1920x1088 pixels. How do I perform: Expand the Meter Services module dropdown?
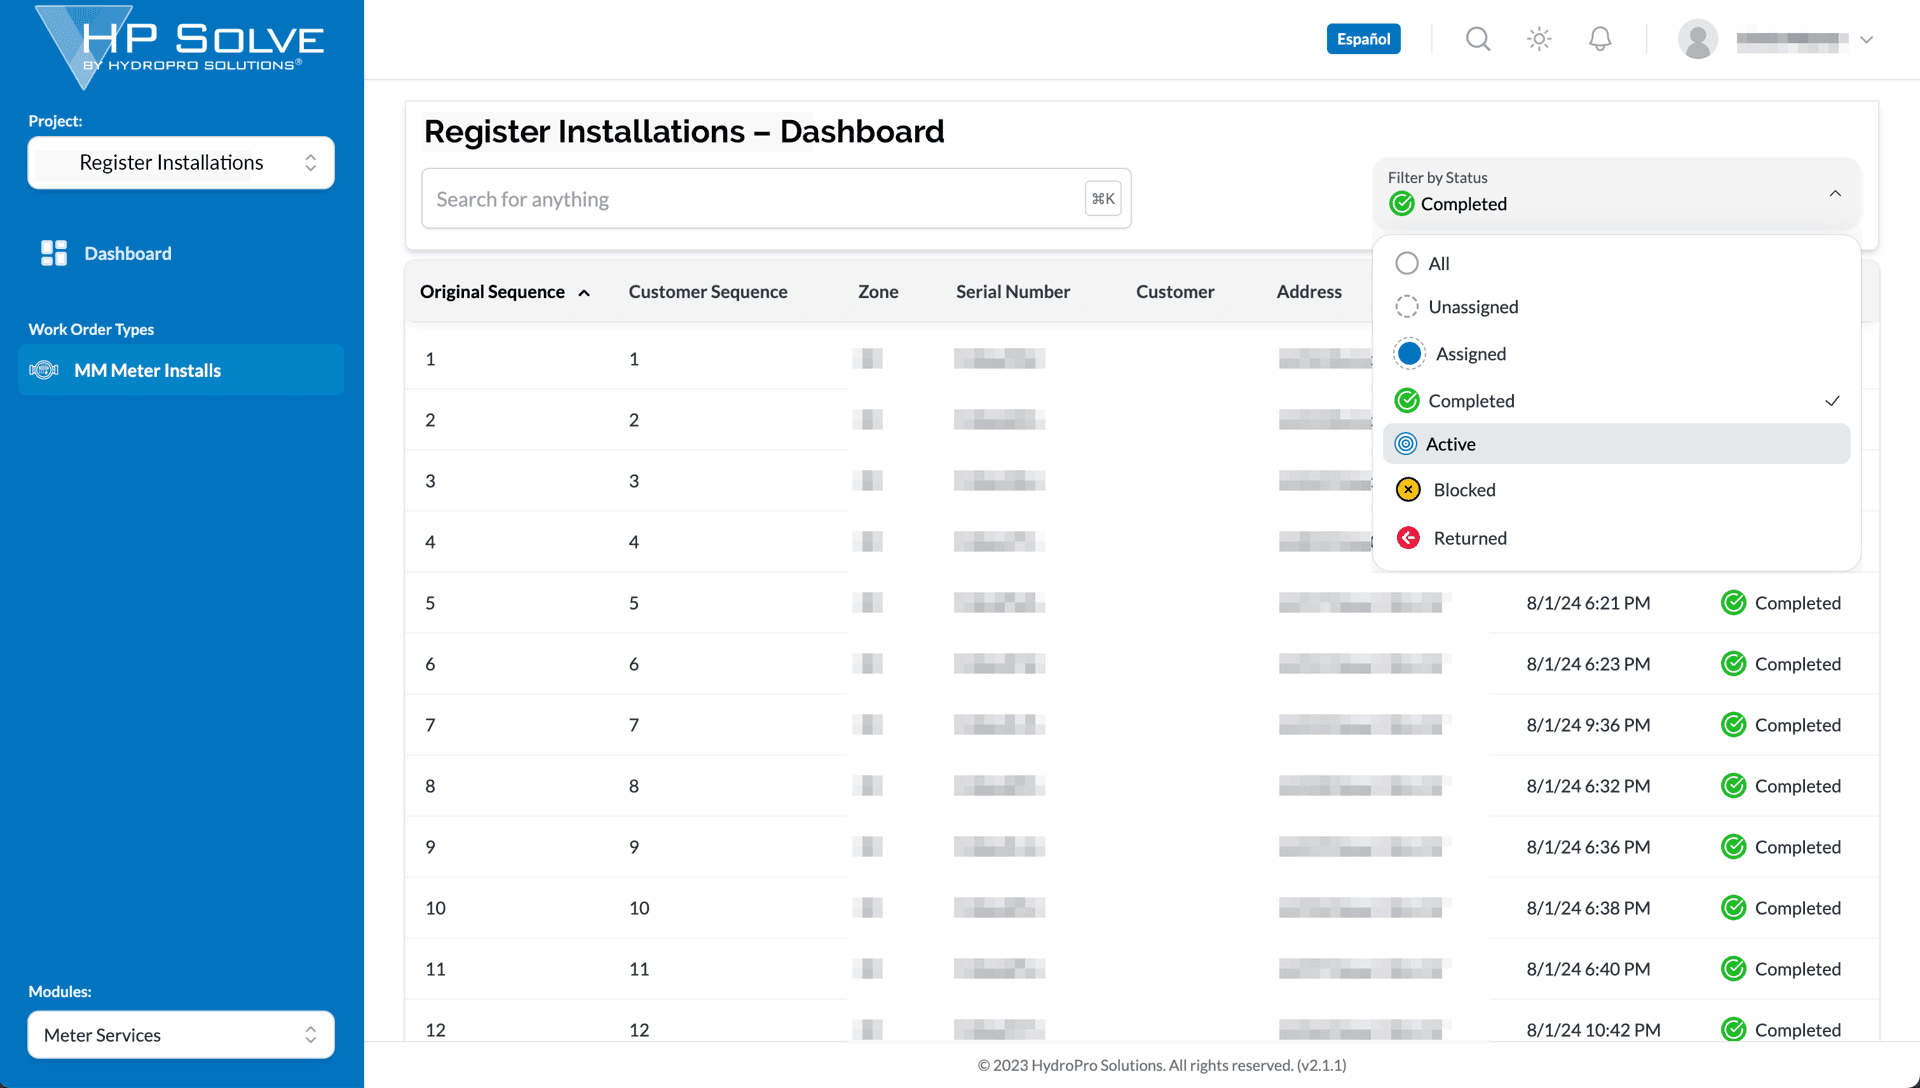tap(180, 1035)
